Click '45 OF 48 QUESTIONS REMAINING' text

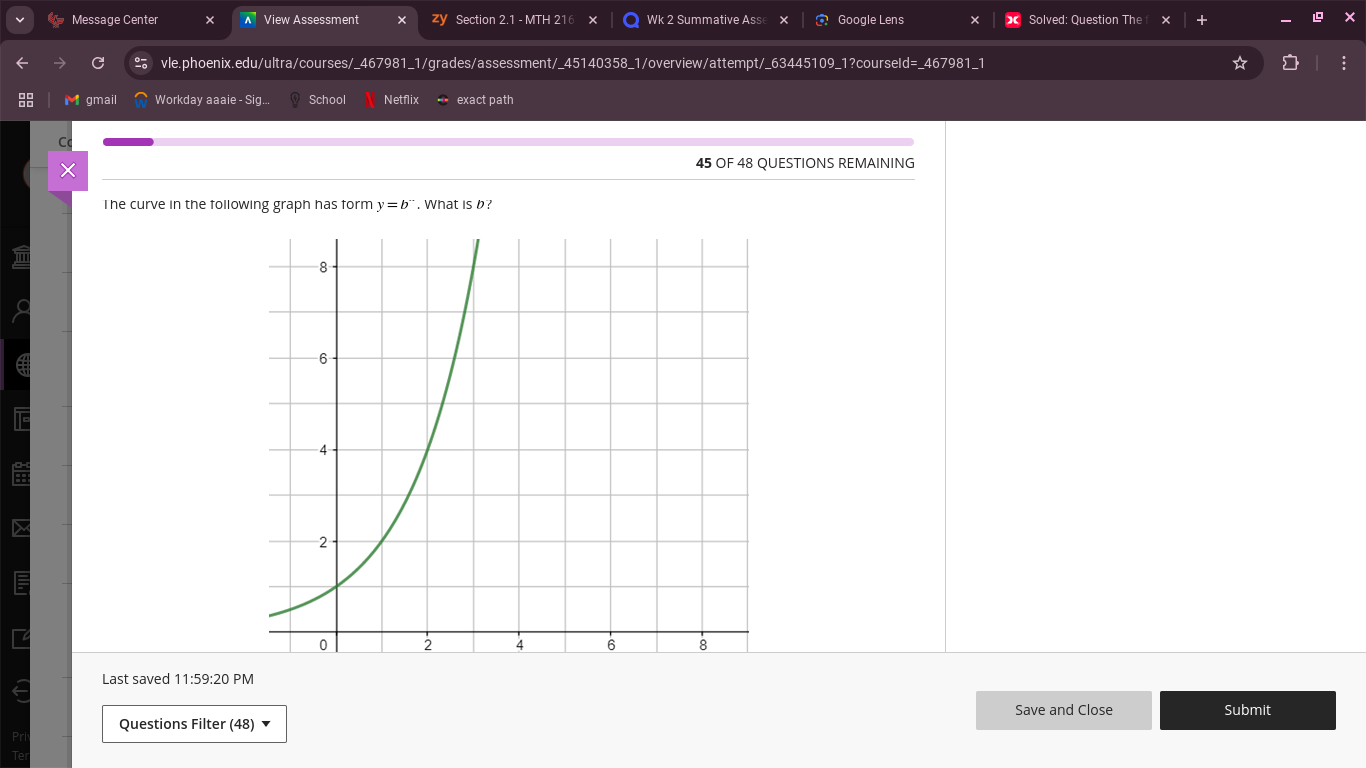[x=805, y=163]
